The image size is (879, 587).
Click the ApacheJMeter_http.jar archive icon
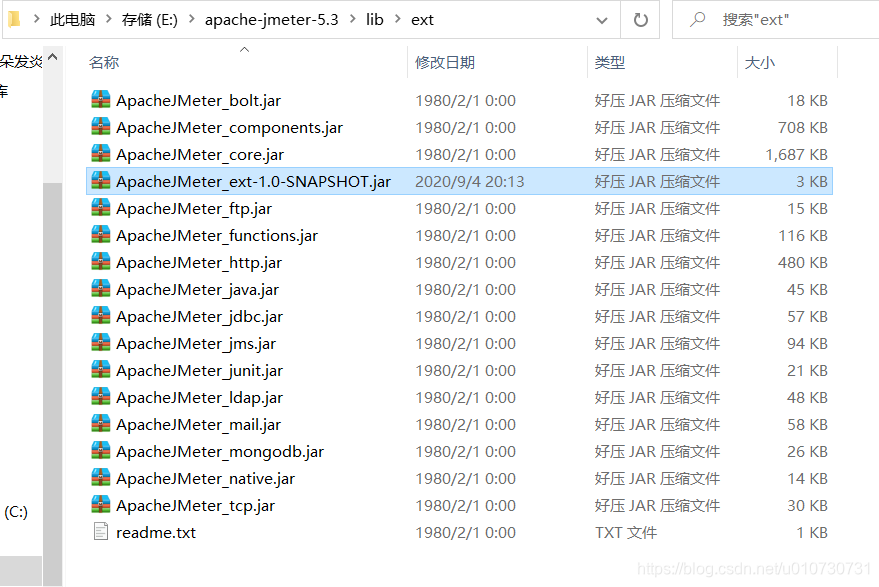click(x=101, y=262)
